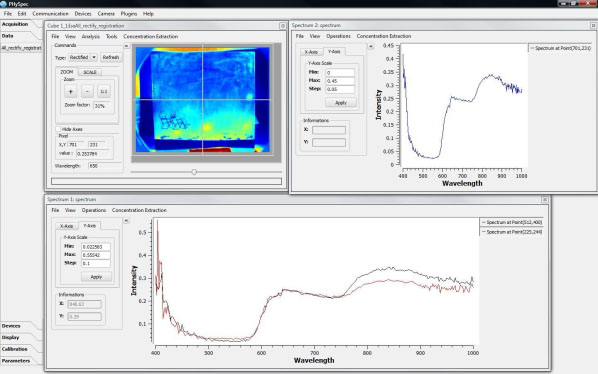
Task: Open File menu in Spectrum 1 window
Action: click(55, 210)
